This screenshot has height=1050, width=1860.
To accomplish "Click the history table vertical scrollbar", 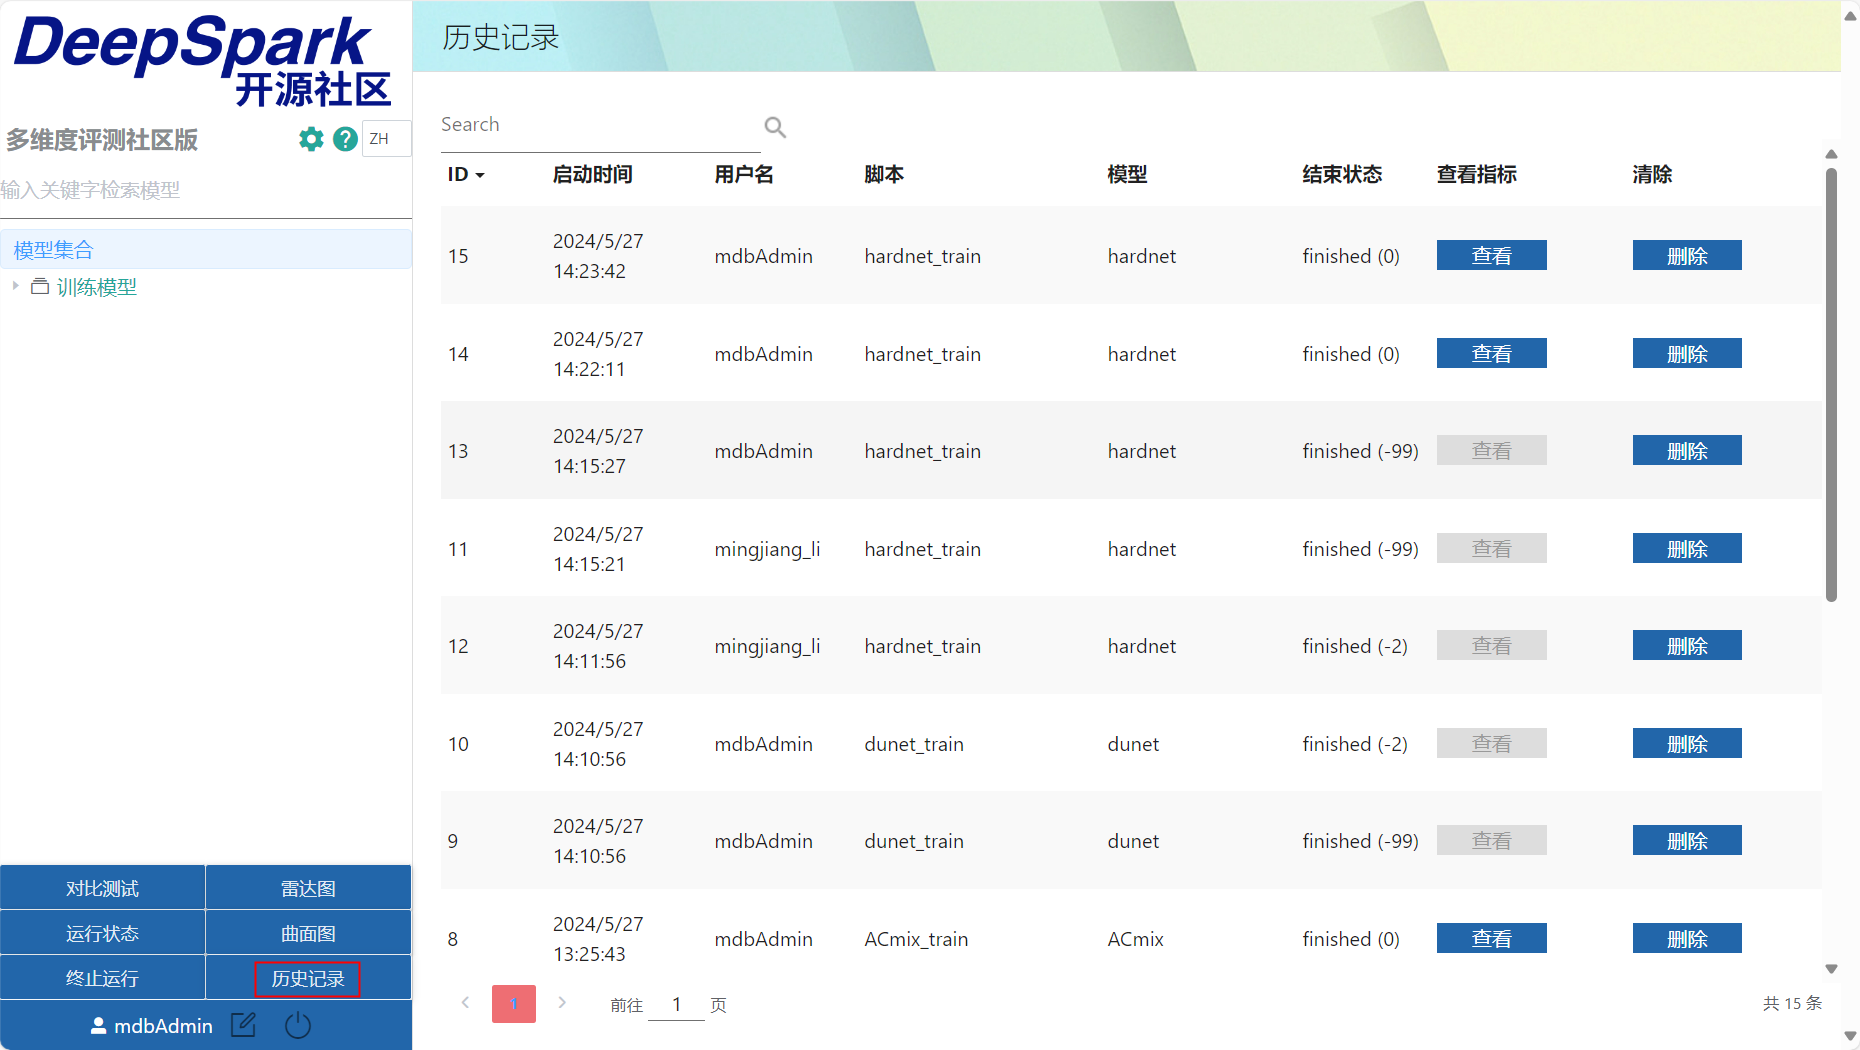I will [1831, 385].
